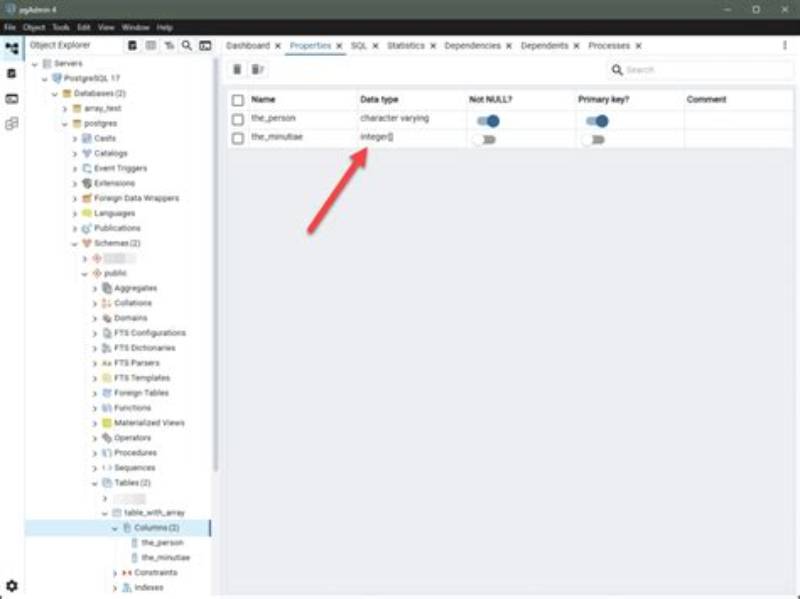Switch to the SQL tab
The image size is (800, 599).
click(x=359, y=45)
